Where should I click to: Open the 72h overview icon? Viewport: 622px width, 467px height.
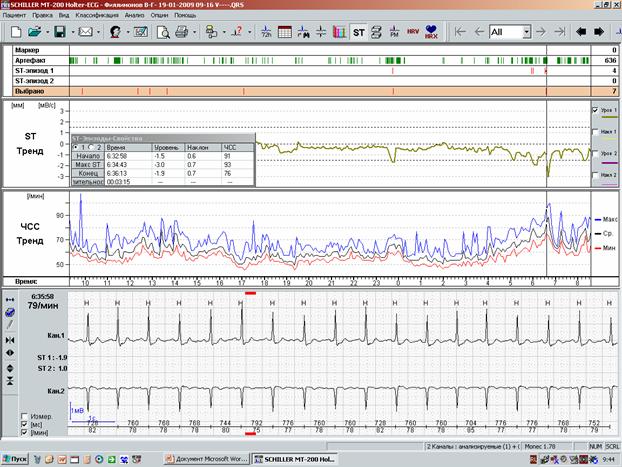(266, 32)
